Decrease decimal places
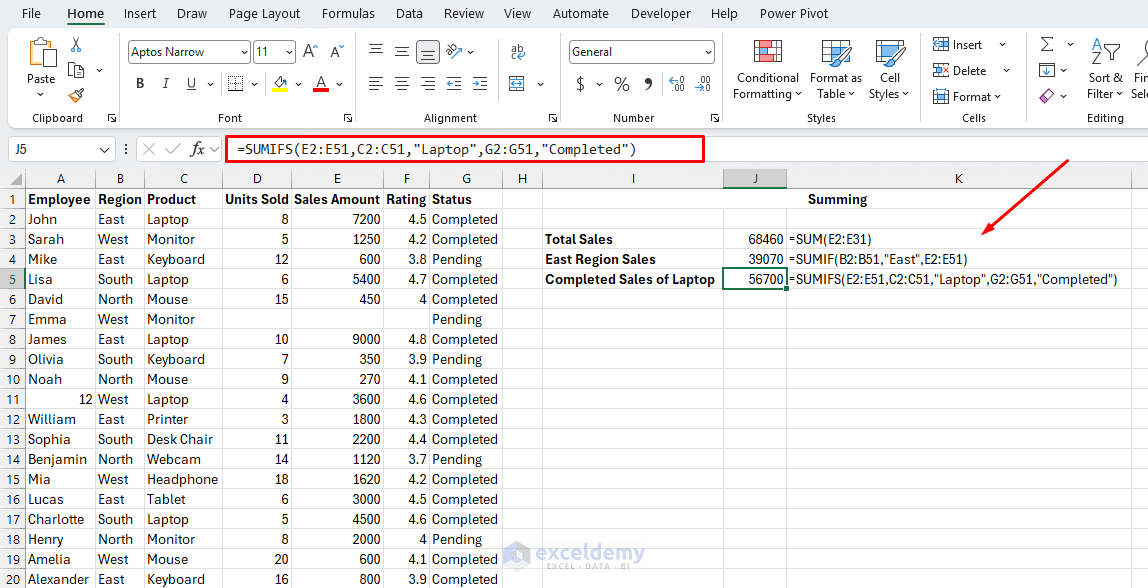Image resolution: width=1148 pixels, height=588 pixels. click(703, 84)
